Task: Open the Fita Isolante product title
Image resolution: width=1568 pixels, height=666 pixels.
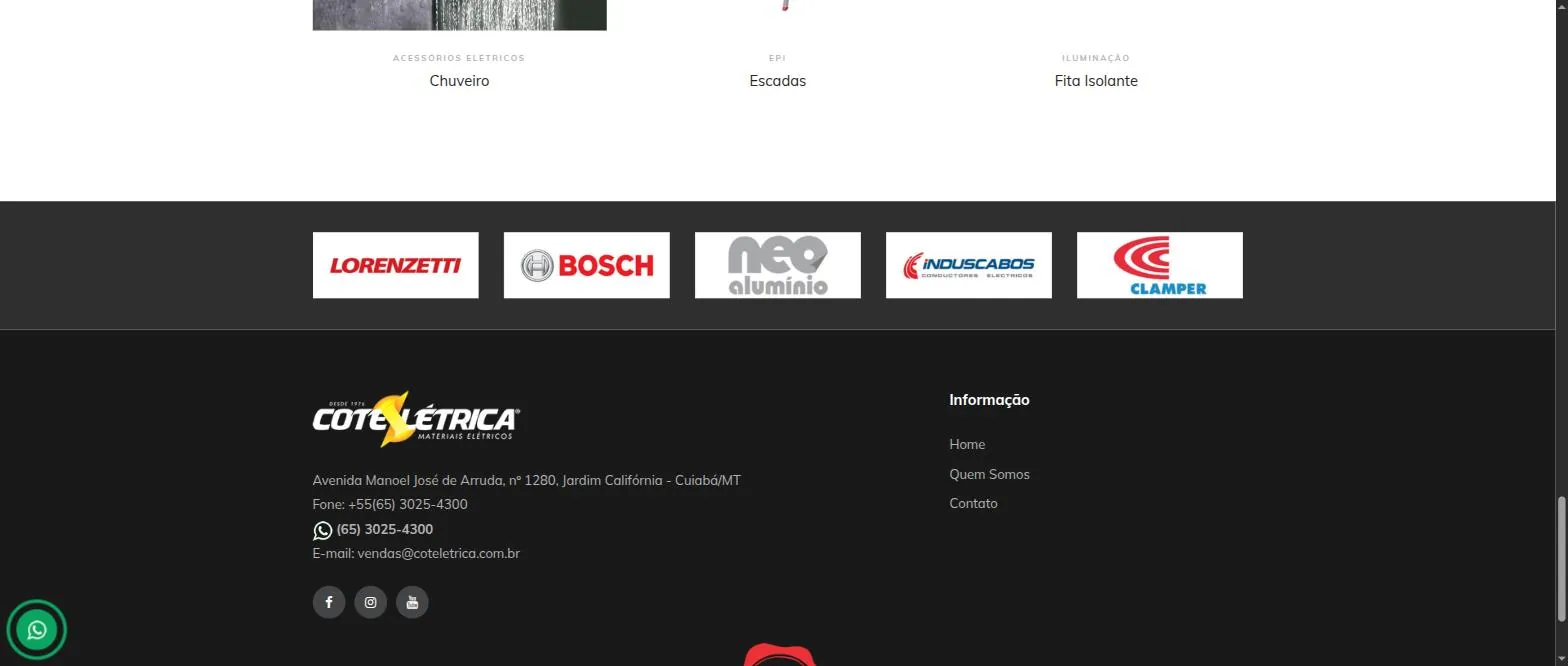Action: 1096,81
